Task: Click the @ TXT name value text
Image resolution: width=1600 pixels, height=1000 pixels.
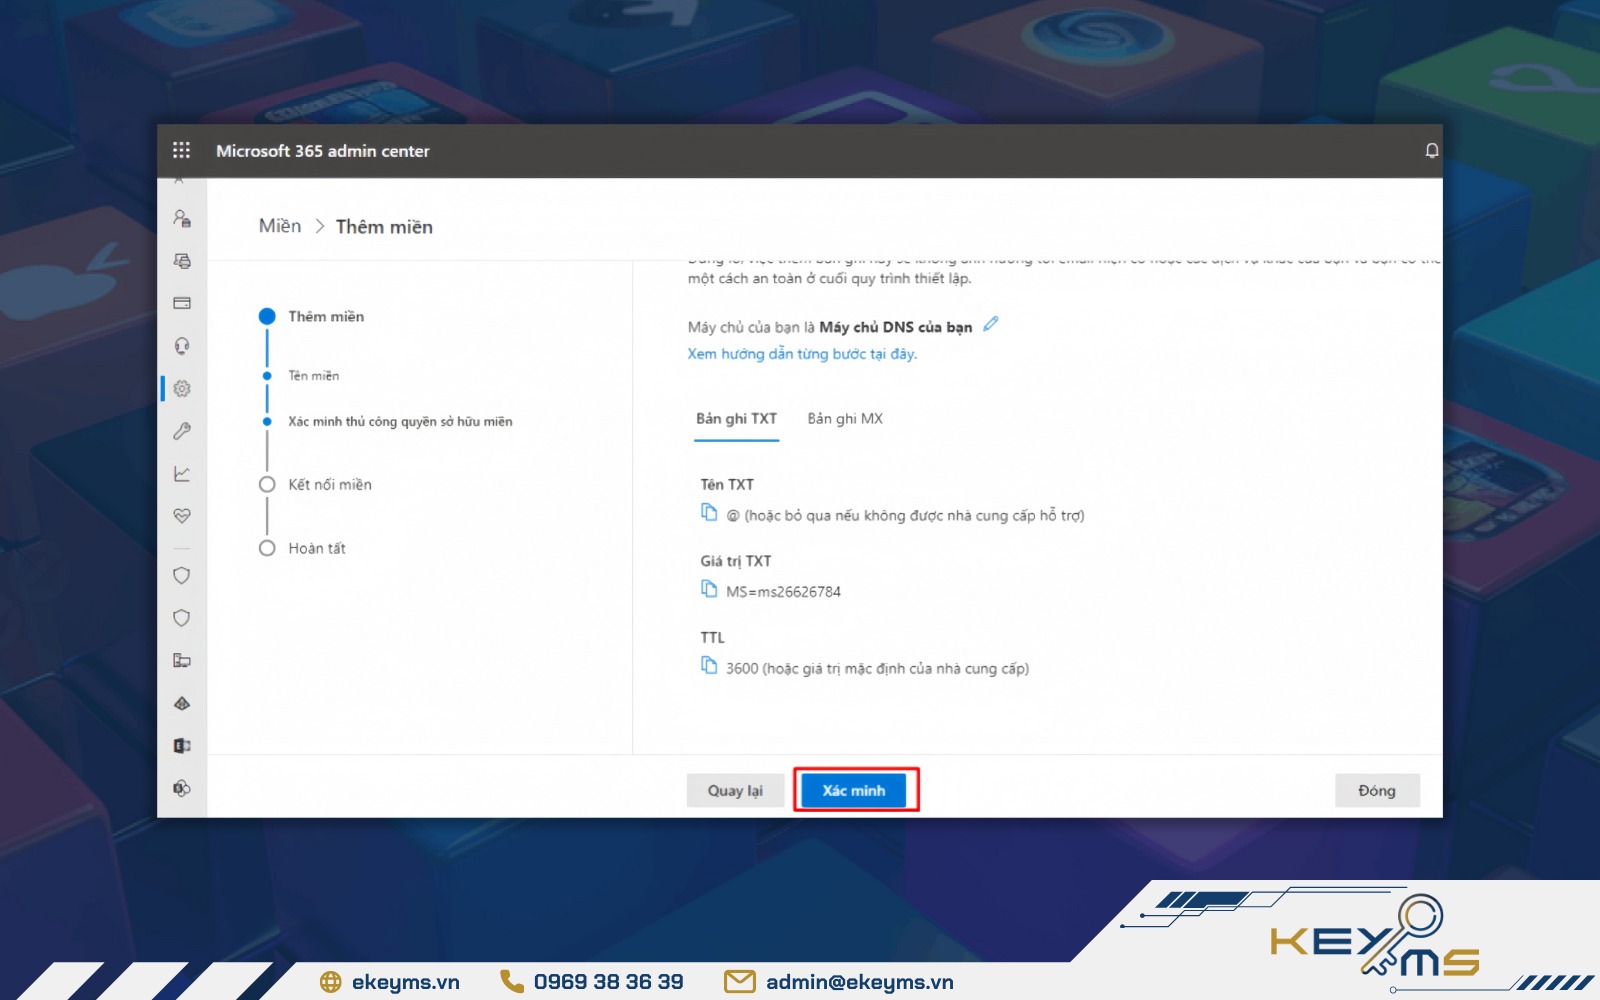Action: tap(905, 516)
